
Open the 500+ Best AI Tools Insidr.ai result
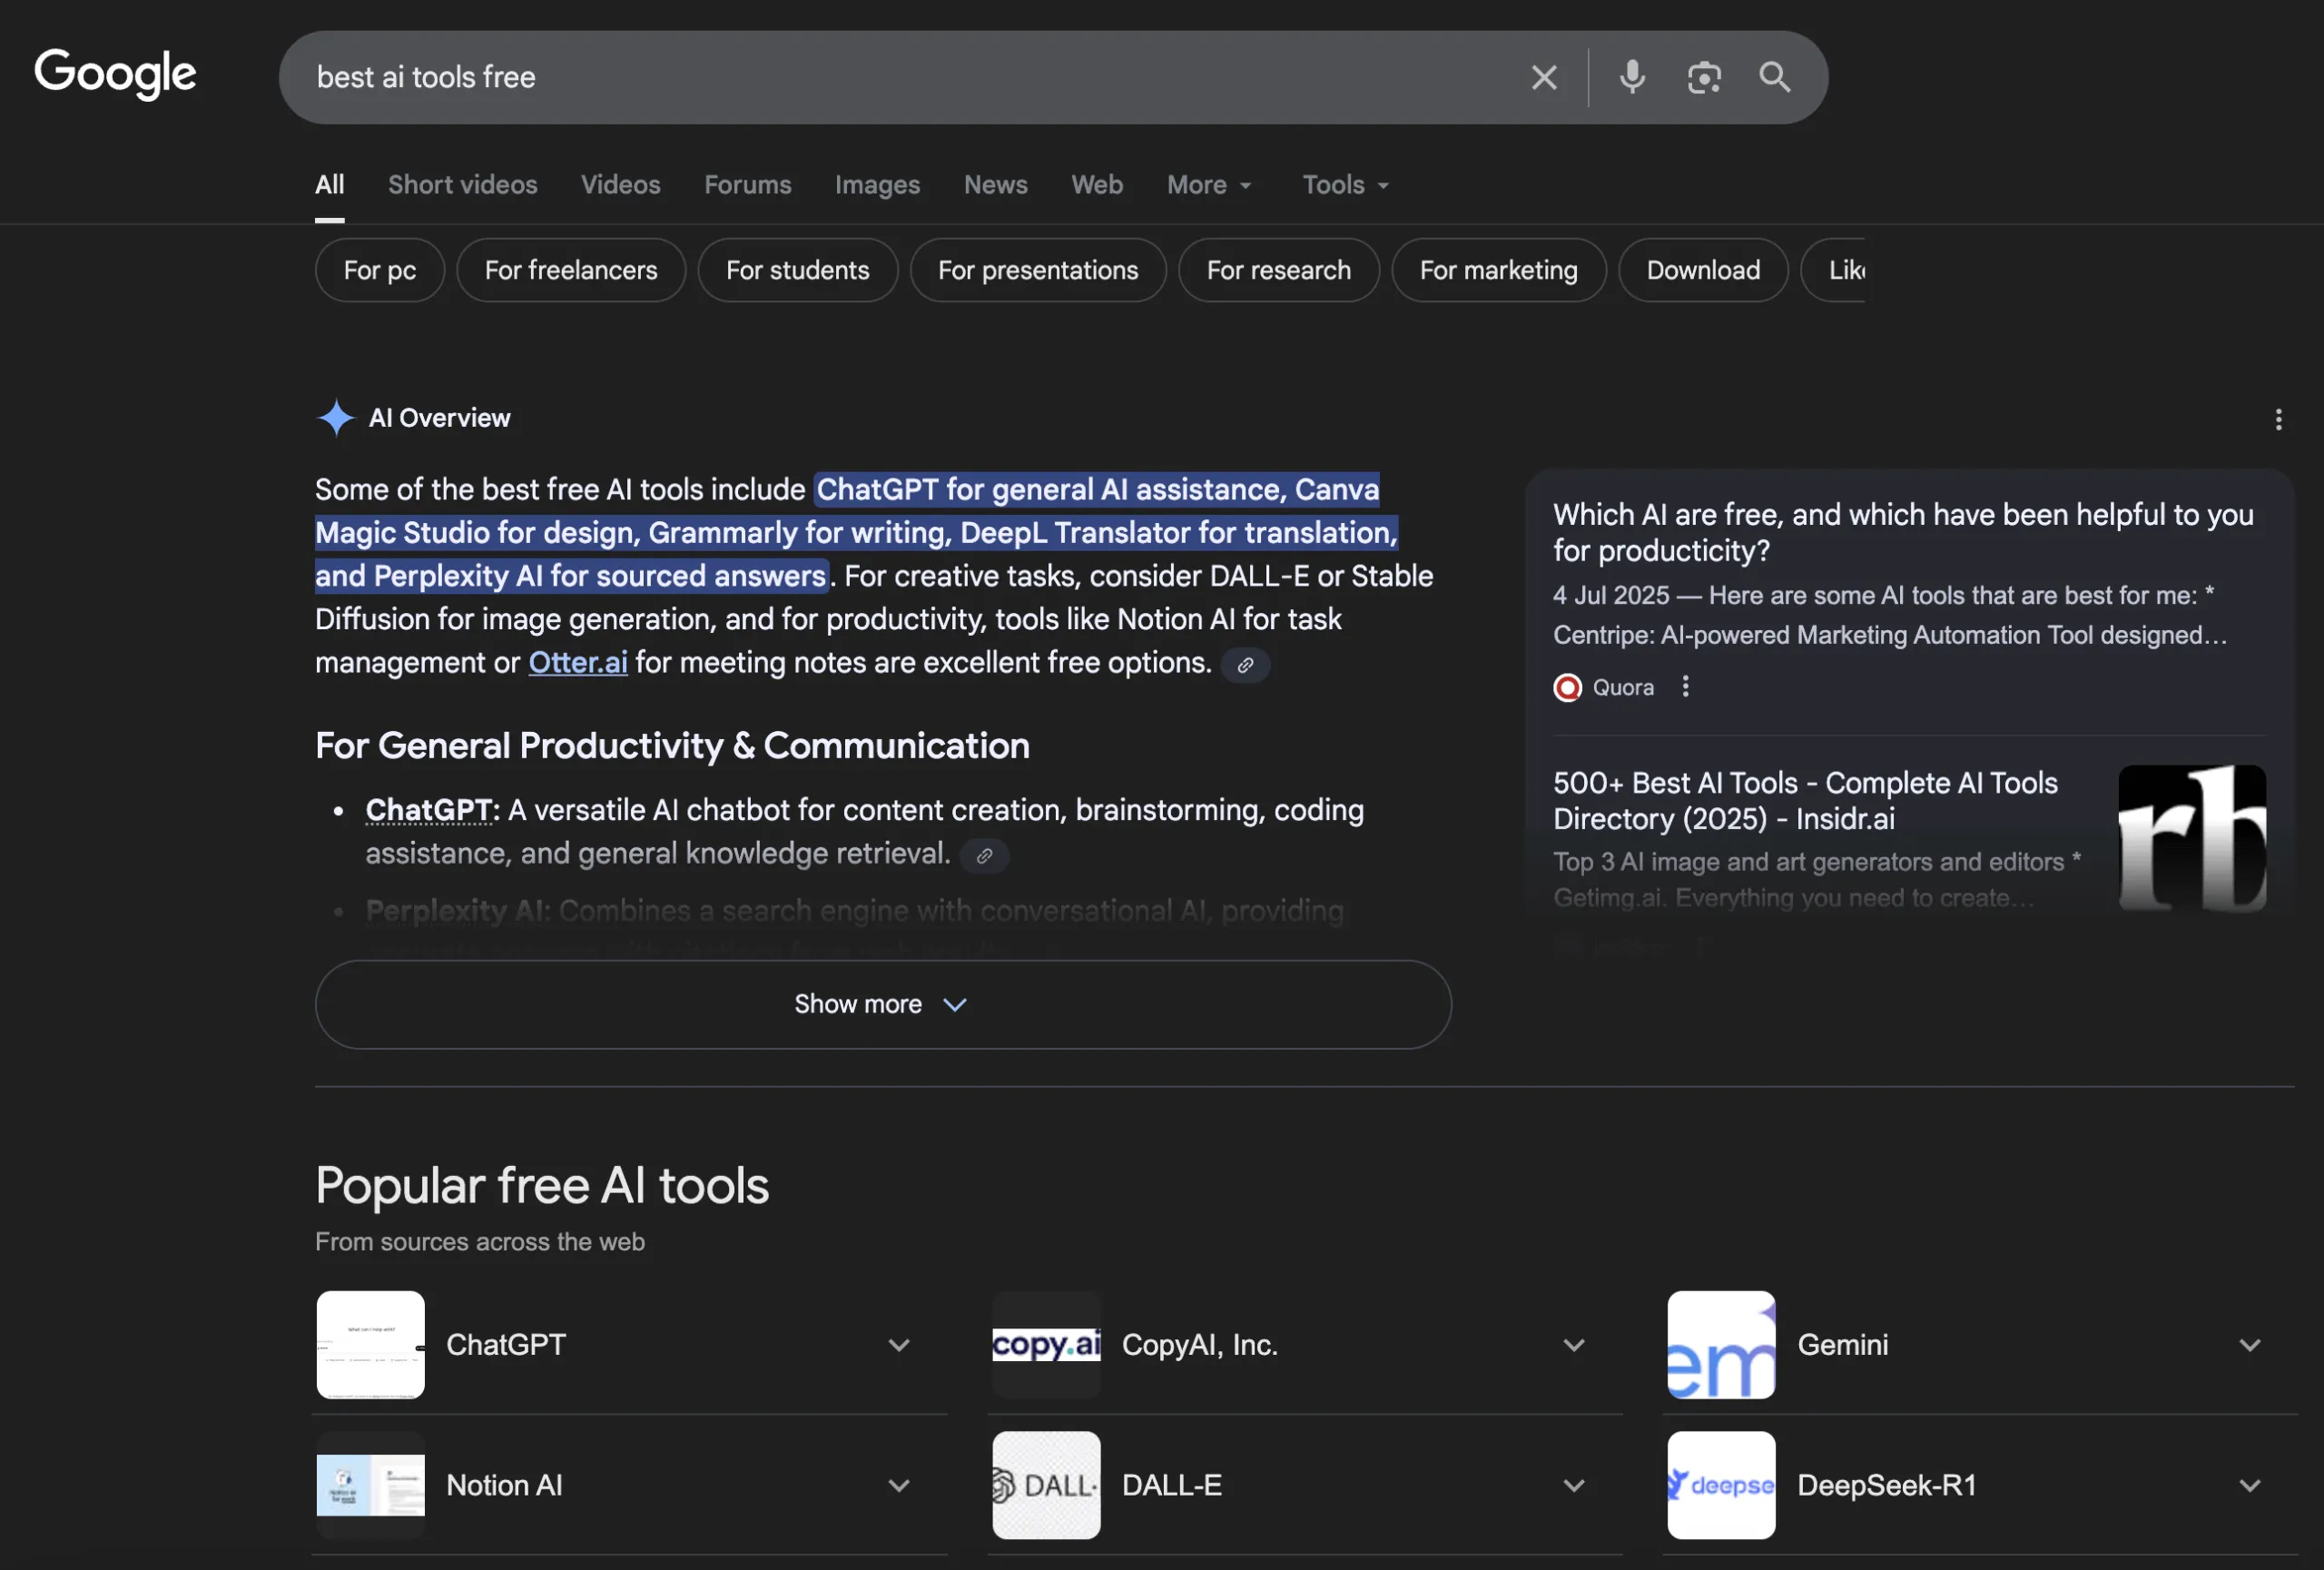tap(1805, 801)
